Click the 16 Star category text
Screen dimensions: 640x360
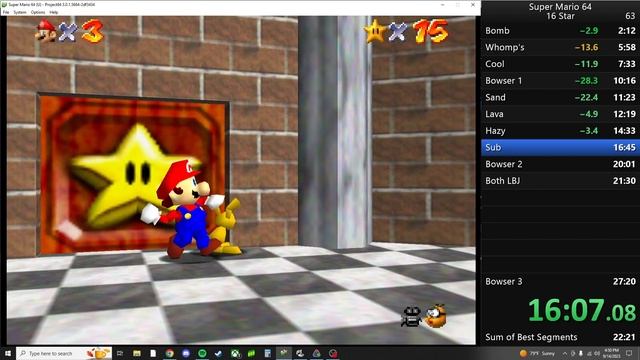click(x=560, y=16)
